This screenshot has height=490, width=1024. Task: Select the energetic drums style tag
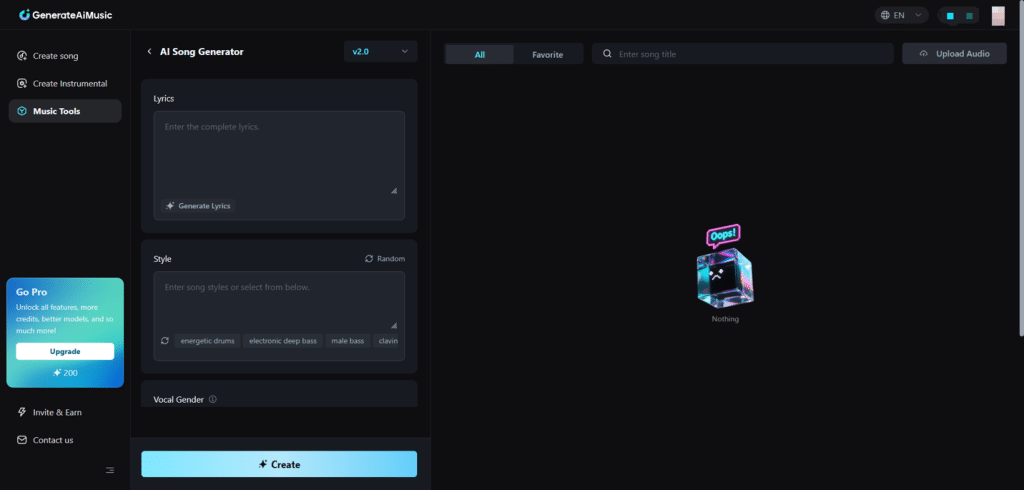208,341
